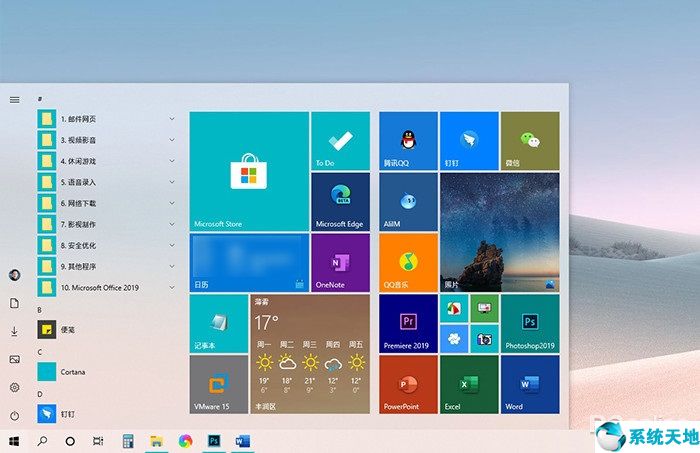Open 便笺 sticky notes in app list

point(107,330)
